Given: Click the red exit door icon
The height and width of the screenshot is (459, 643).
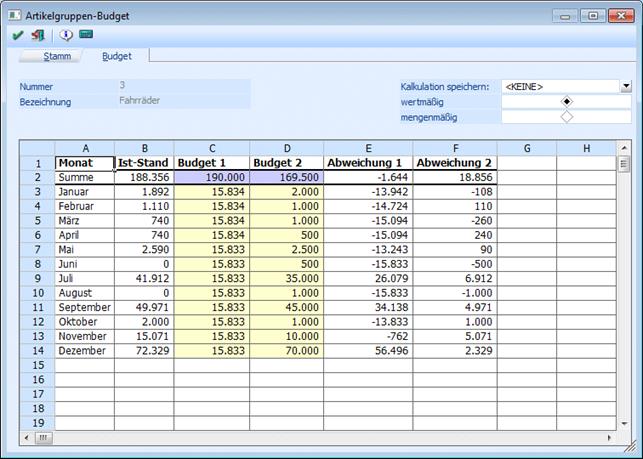Looking at the screenshot, I should pos(38,35).
